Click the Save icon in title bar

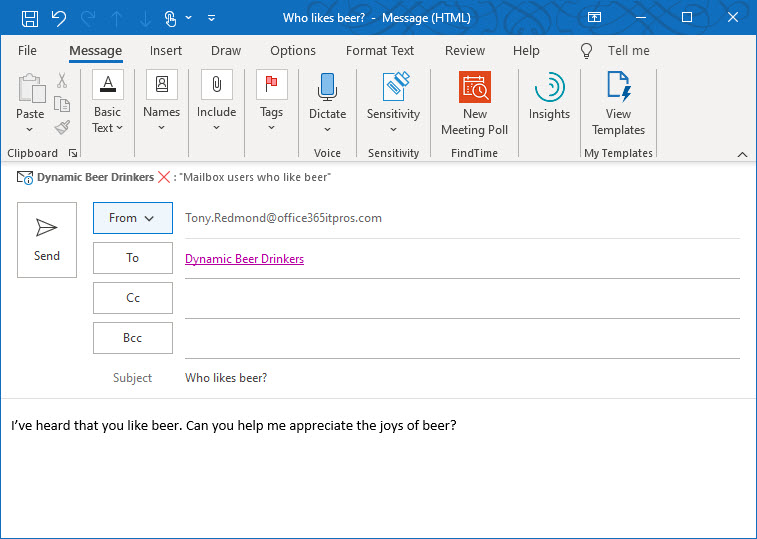(x=29, y=18)
